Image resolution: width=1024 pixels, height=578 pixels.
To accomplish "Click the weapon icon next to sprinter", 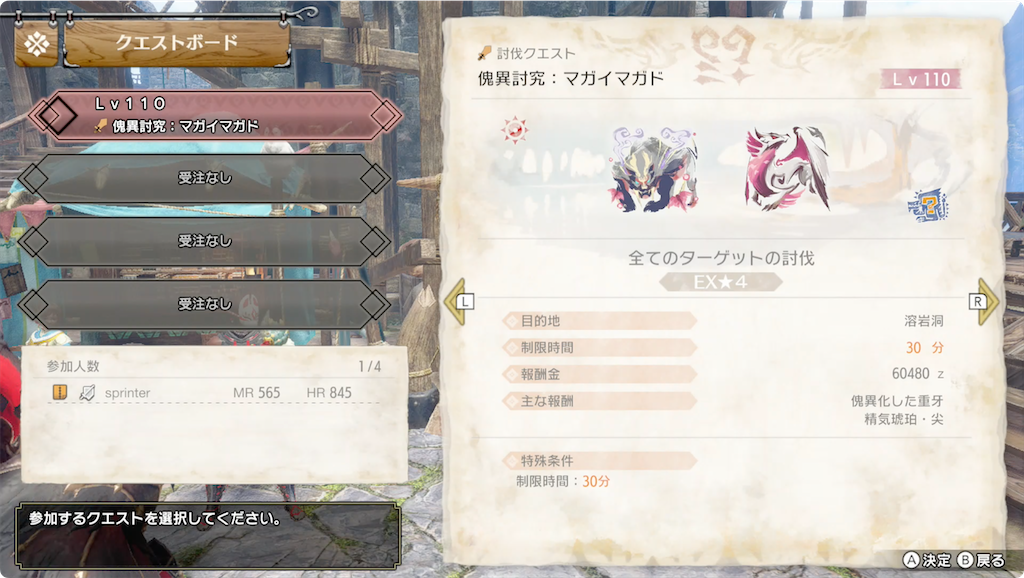I will click(x=87, y=392).
